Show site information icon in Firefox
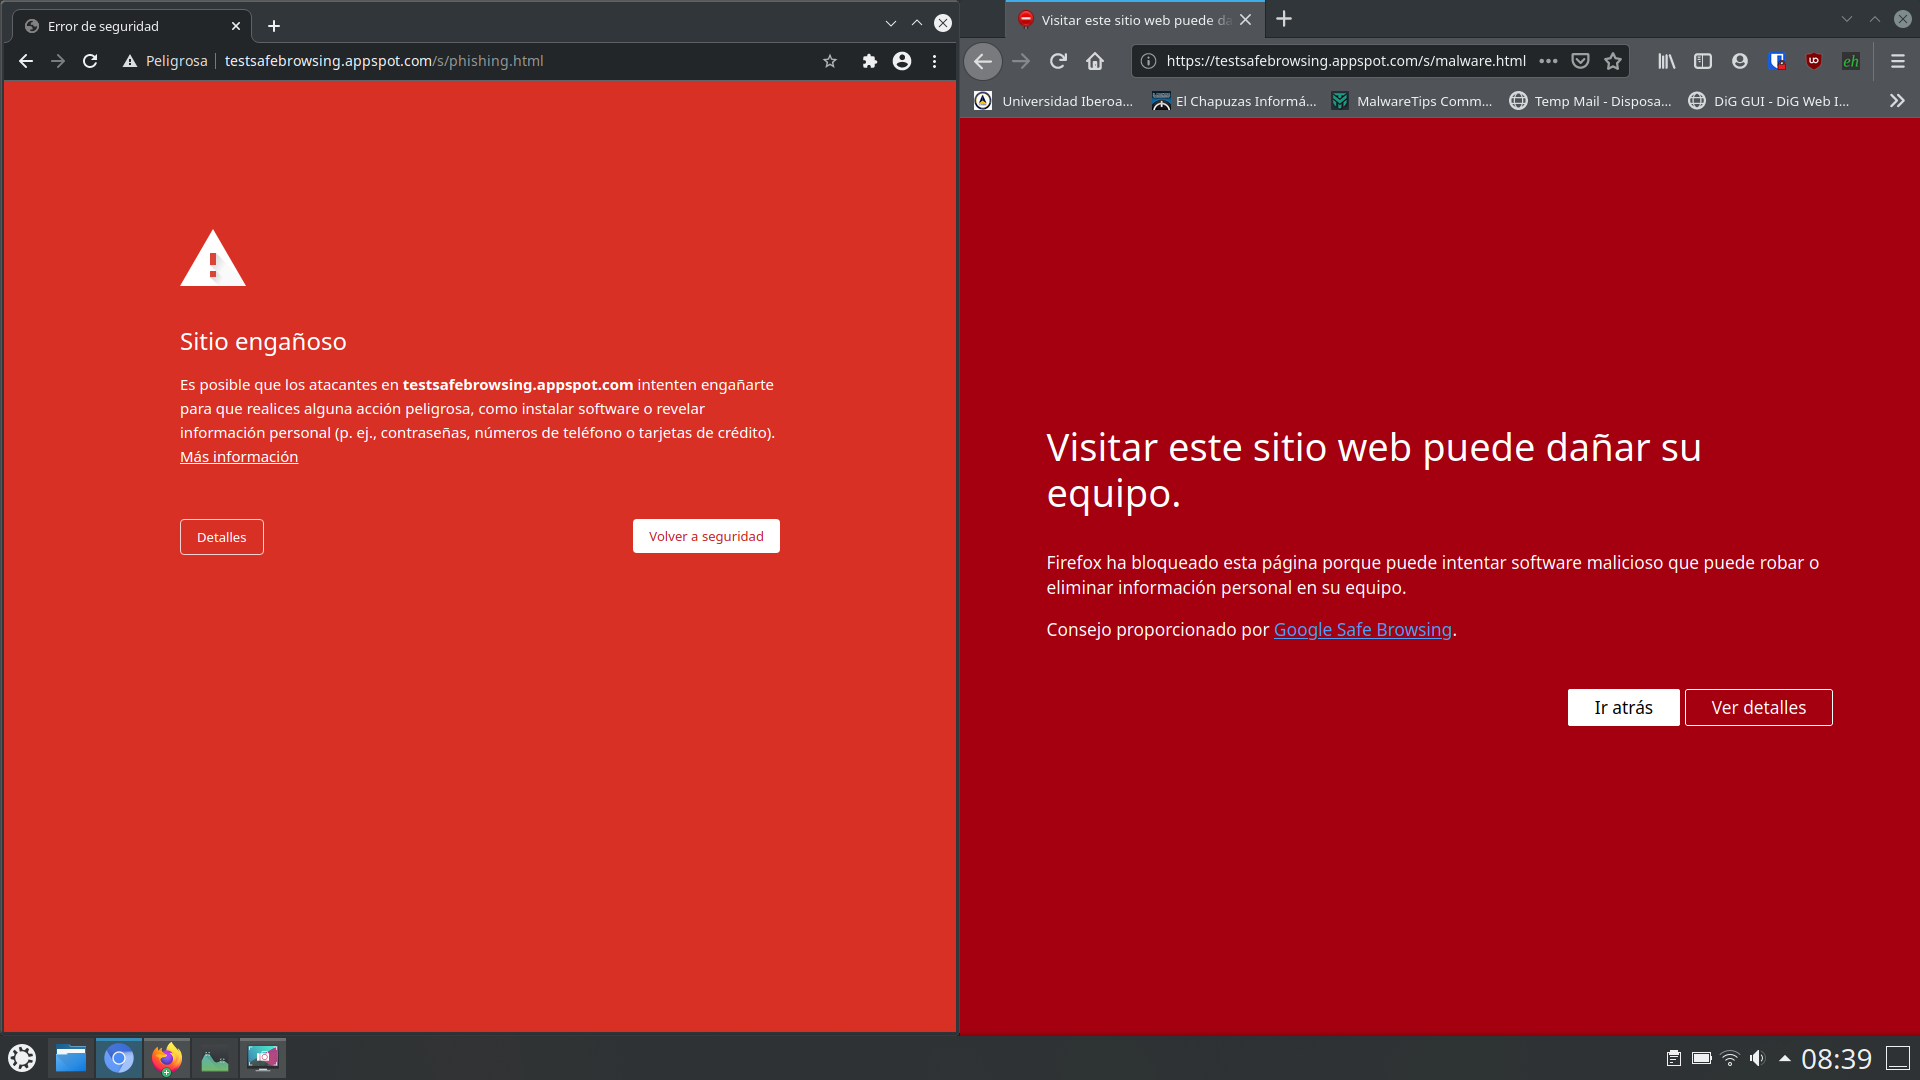This screenshot has height=1080, width=1920. [1149, 61]
